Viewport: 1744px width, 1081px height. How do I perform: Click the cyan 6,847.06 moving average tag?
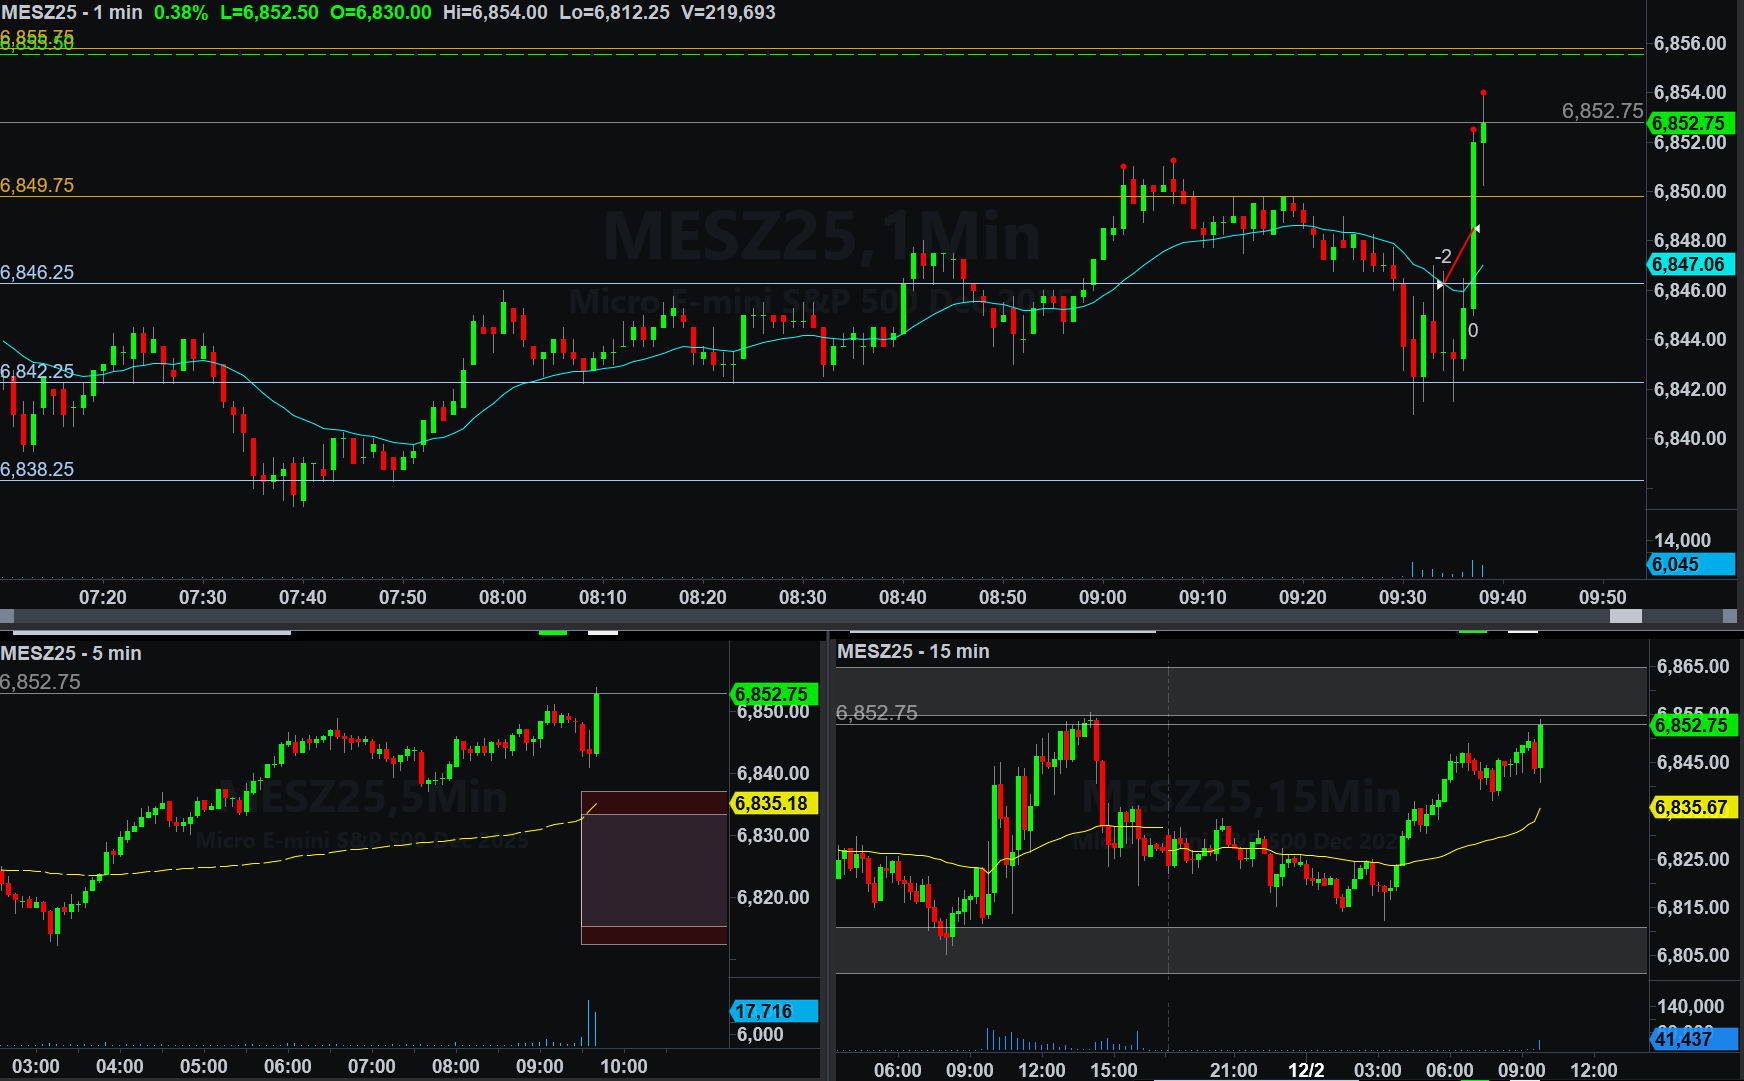1690,265
